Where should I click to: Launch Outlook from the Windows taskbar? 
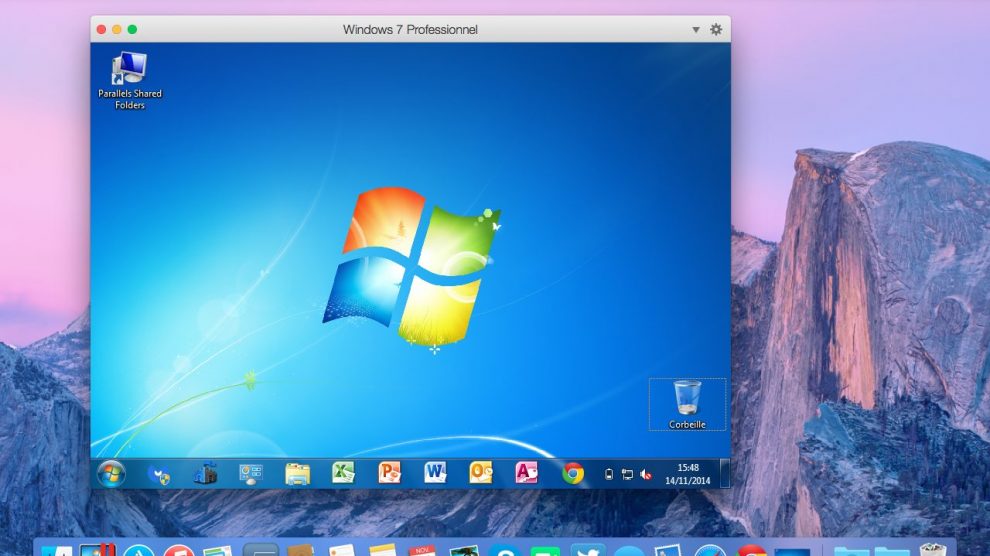click(480, 473)
